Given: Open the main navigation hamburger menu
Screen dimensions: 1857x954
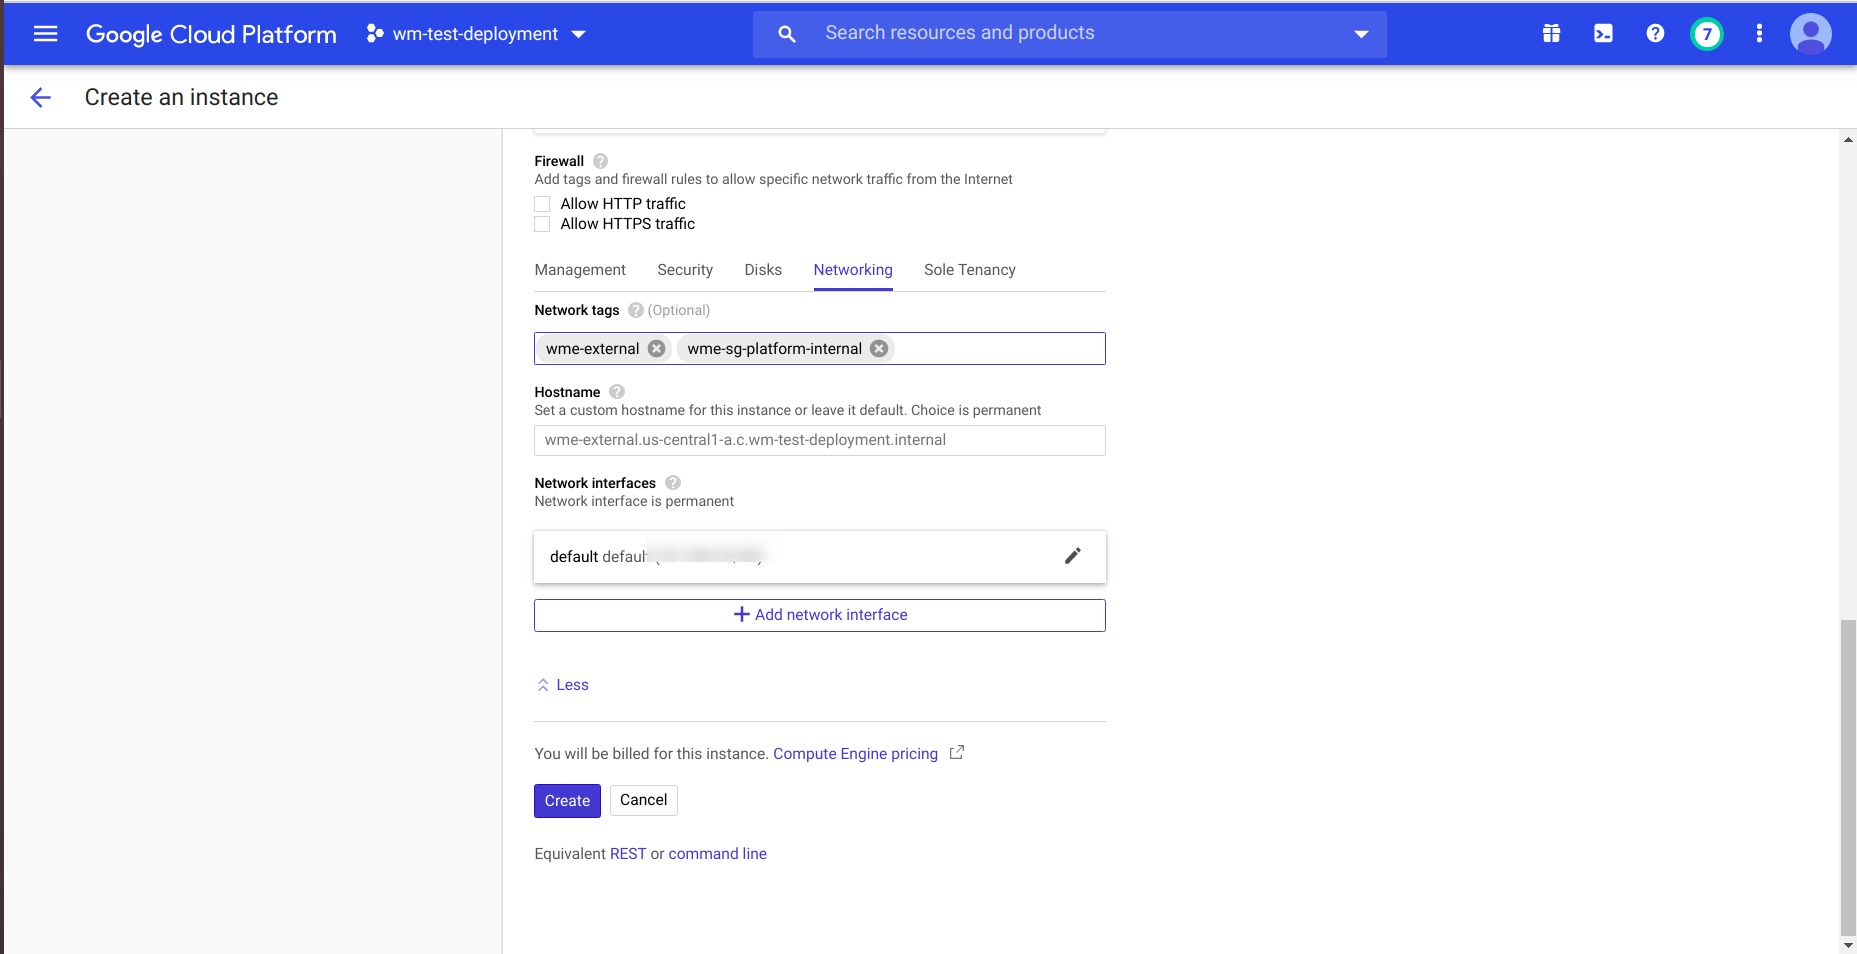Looking at the screenshot, I should (45, 34).
